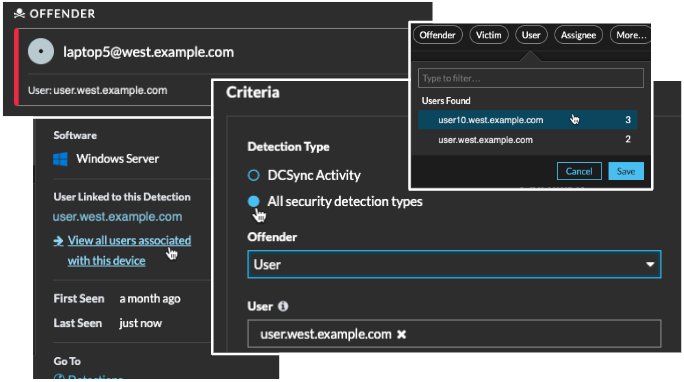Click the info icon next to User label
684x382 pixels.
click(283, 307)
